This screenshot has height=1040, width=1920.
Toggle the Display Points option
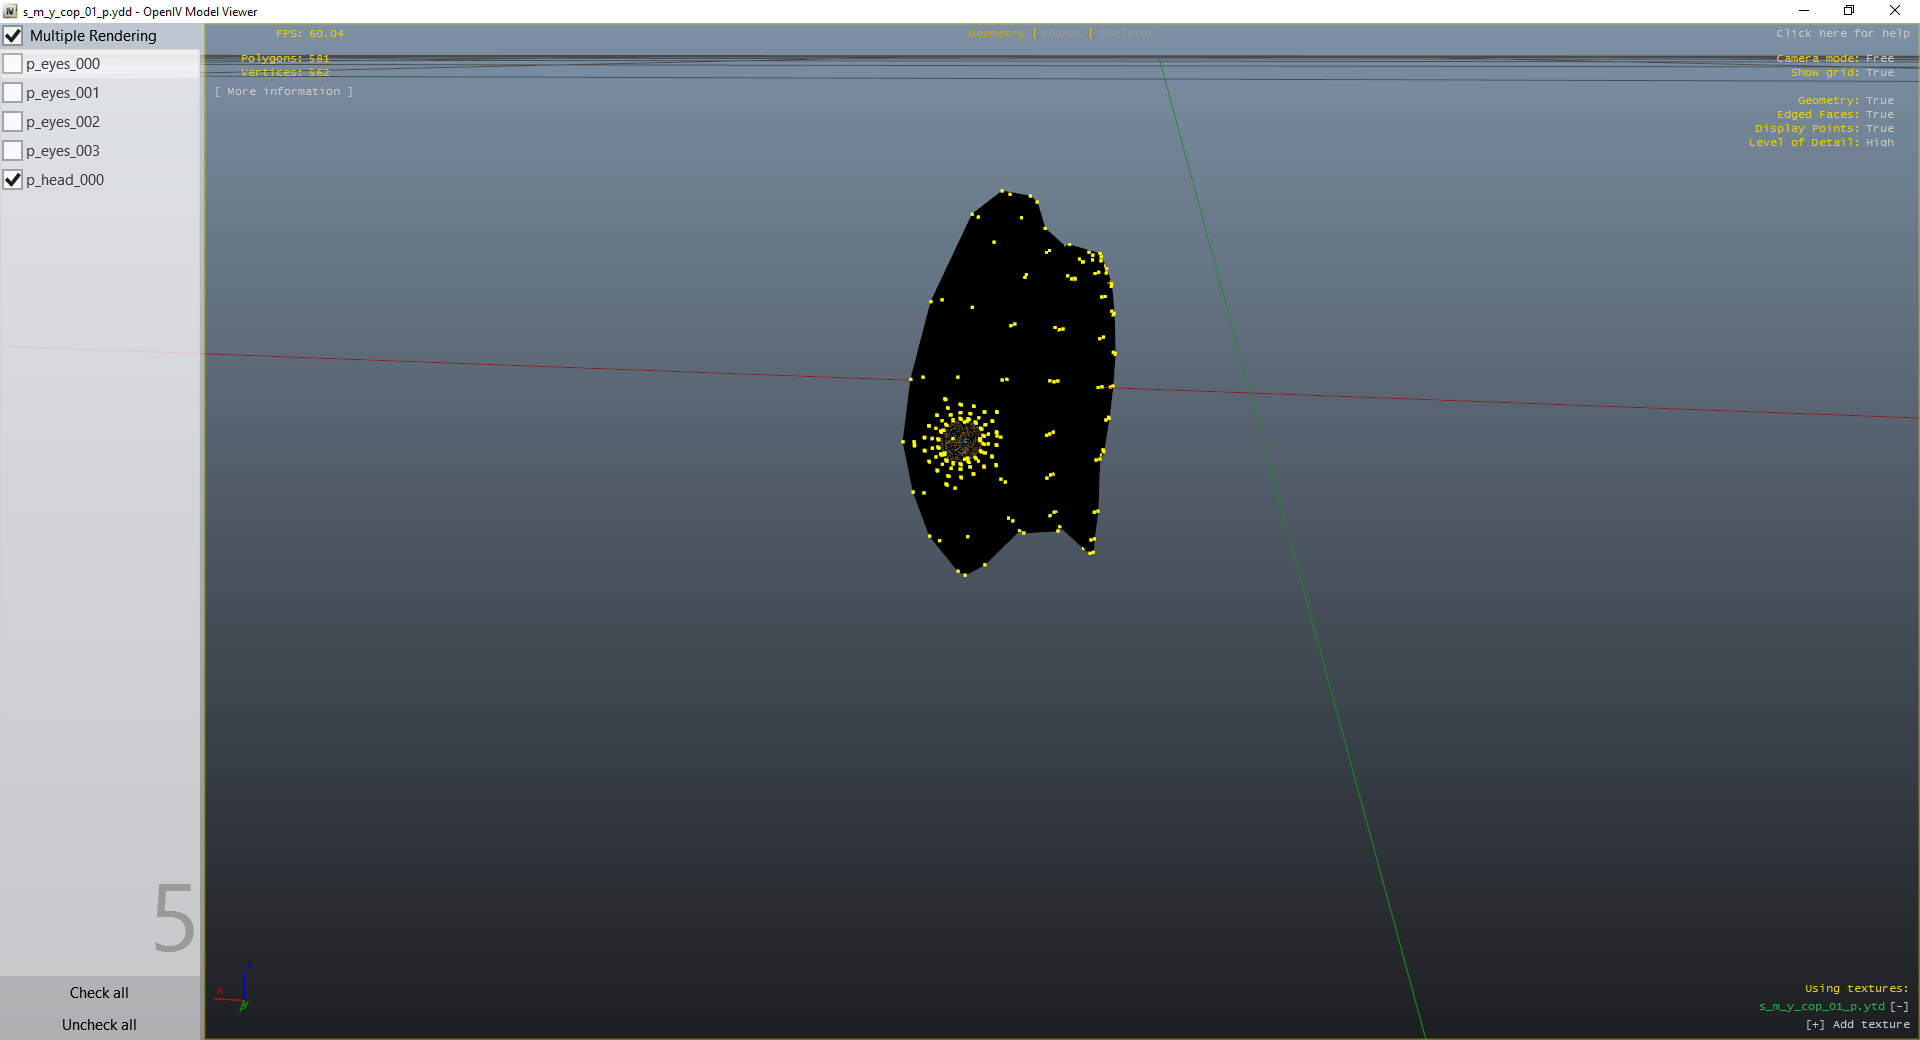tap(1825, 129)
